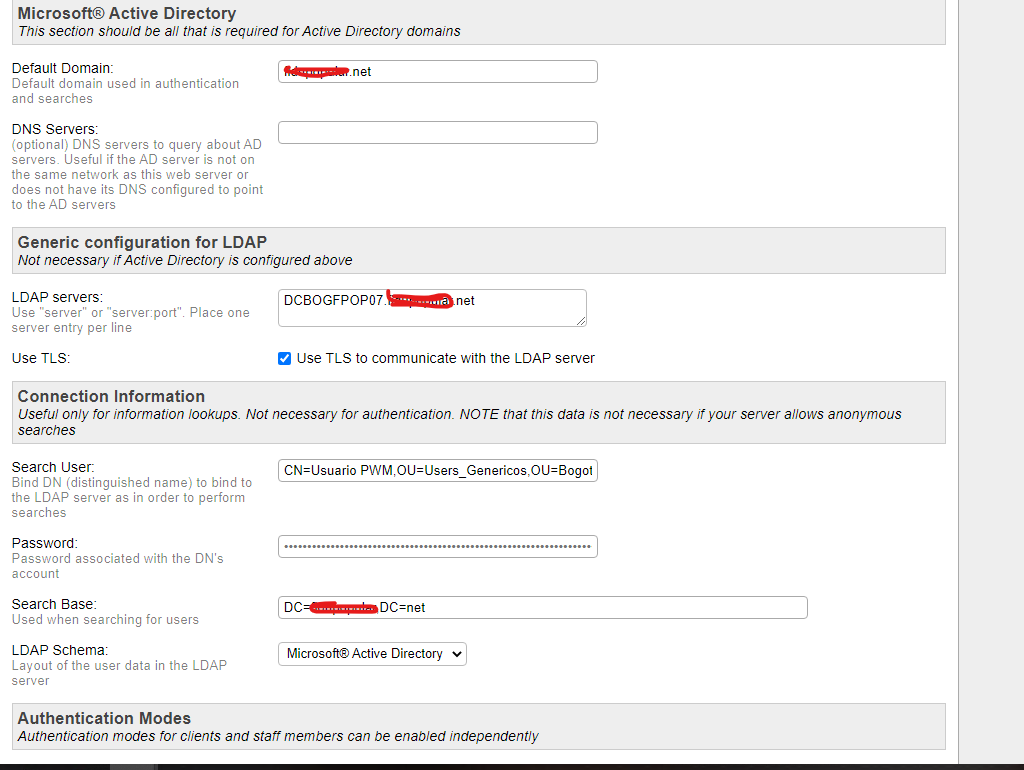Click the 'Default Domain:' field label
Screen dimensions: 1024x770
[x=62, y=68]
